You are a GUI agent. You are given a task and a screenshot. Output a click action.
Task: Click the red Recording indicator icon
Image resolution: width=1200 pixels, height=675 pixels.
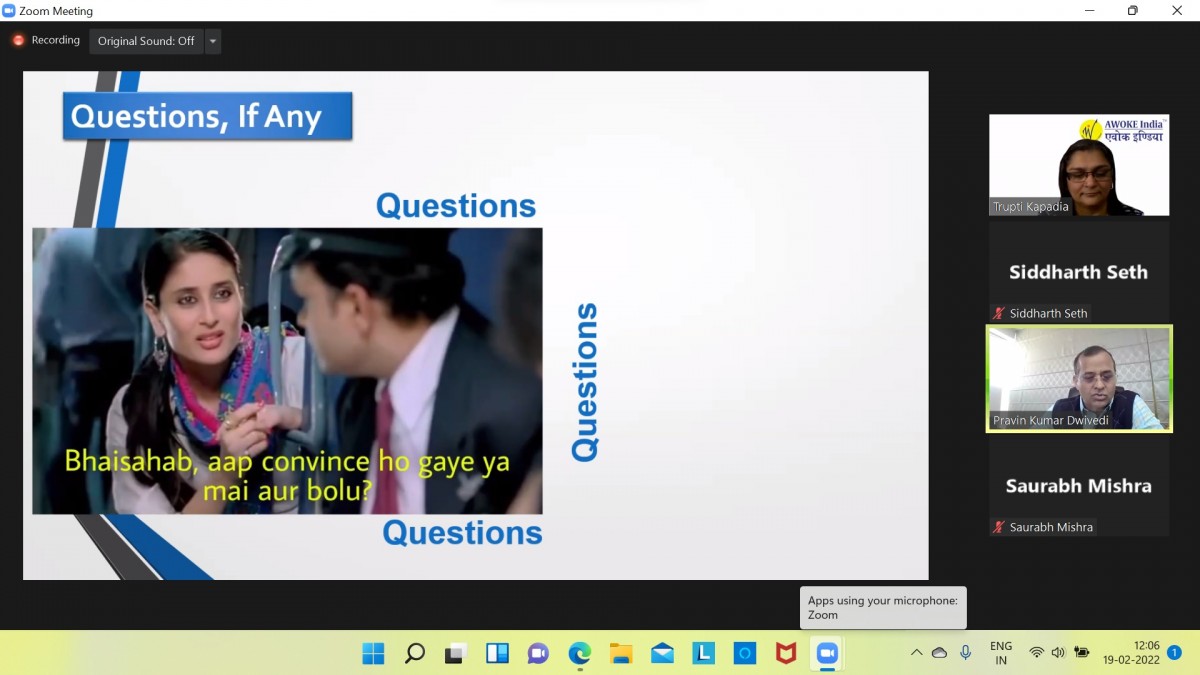(x=18, y=41)
